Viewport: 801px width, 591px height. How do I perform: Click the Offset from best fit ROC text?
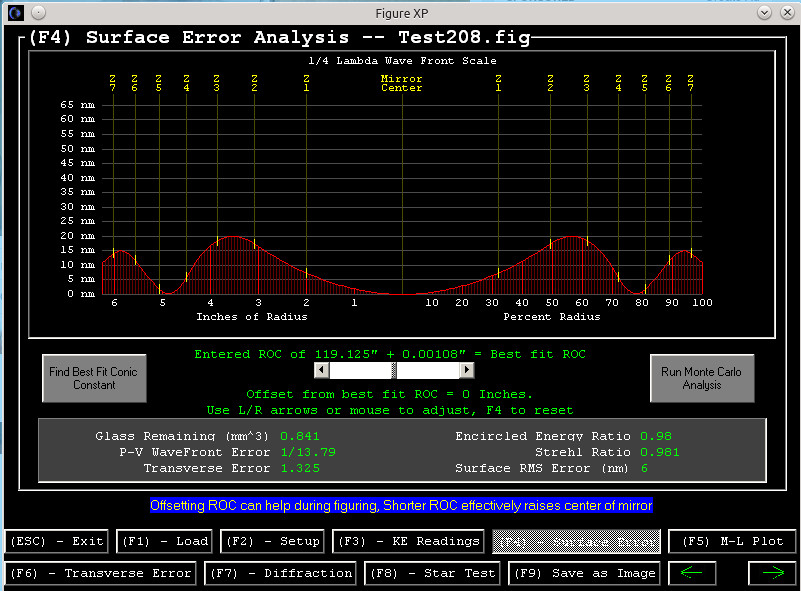[x=389, y=394]
